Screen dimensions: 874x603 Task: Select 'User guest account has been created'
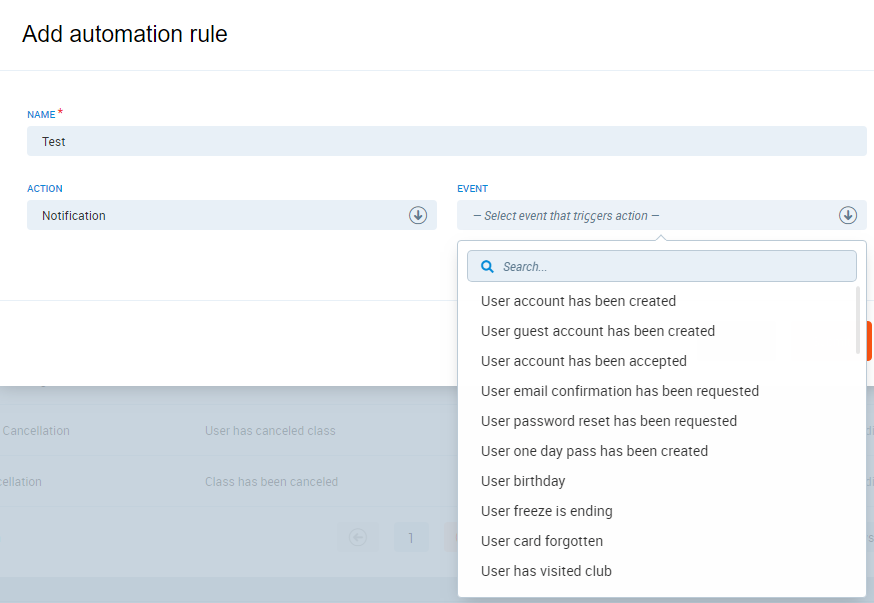click(x=597, y=331)
